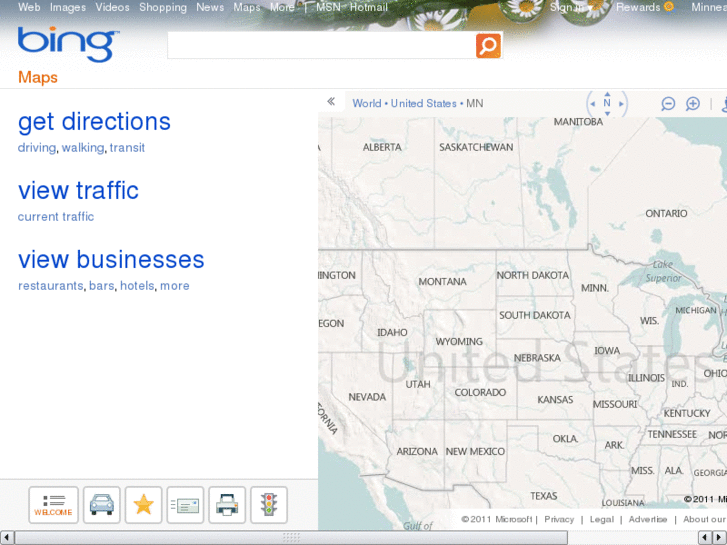Zoom out with the minus magnifier
Screen dimensions: 727x545
668,104
